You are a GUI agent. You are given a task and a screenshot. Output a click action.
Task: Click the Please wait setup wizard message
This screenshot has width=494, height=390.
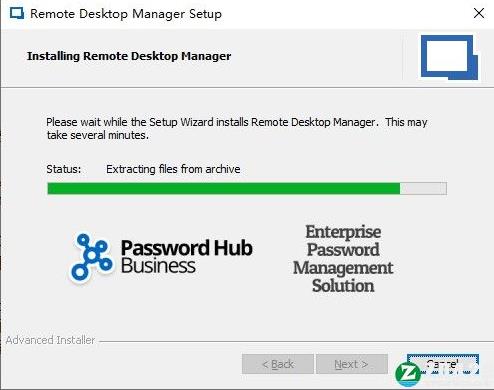point(237,128)
